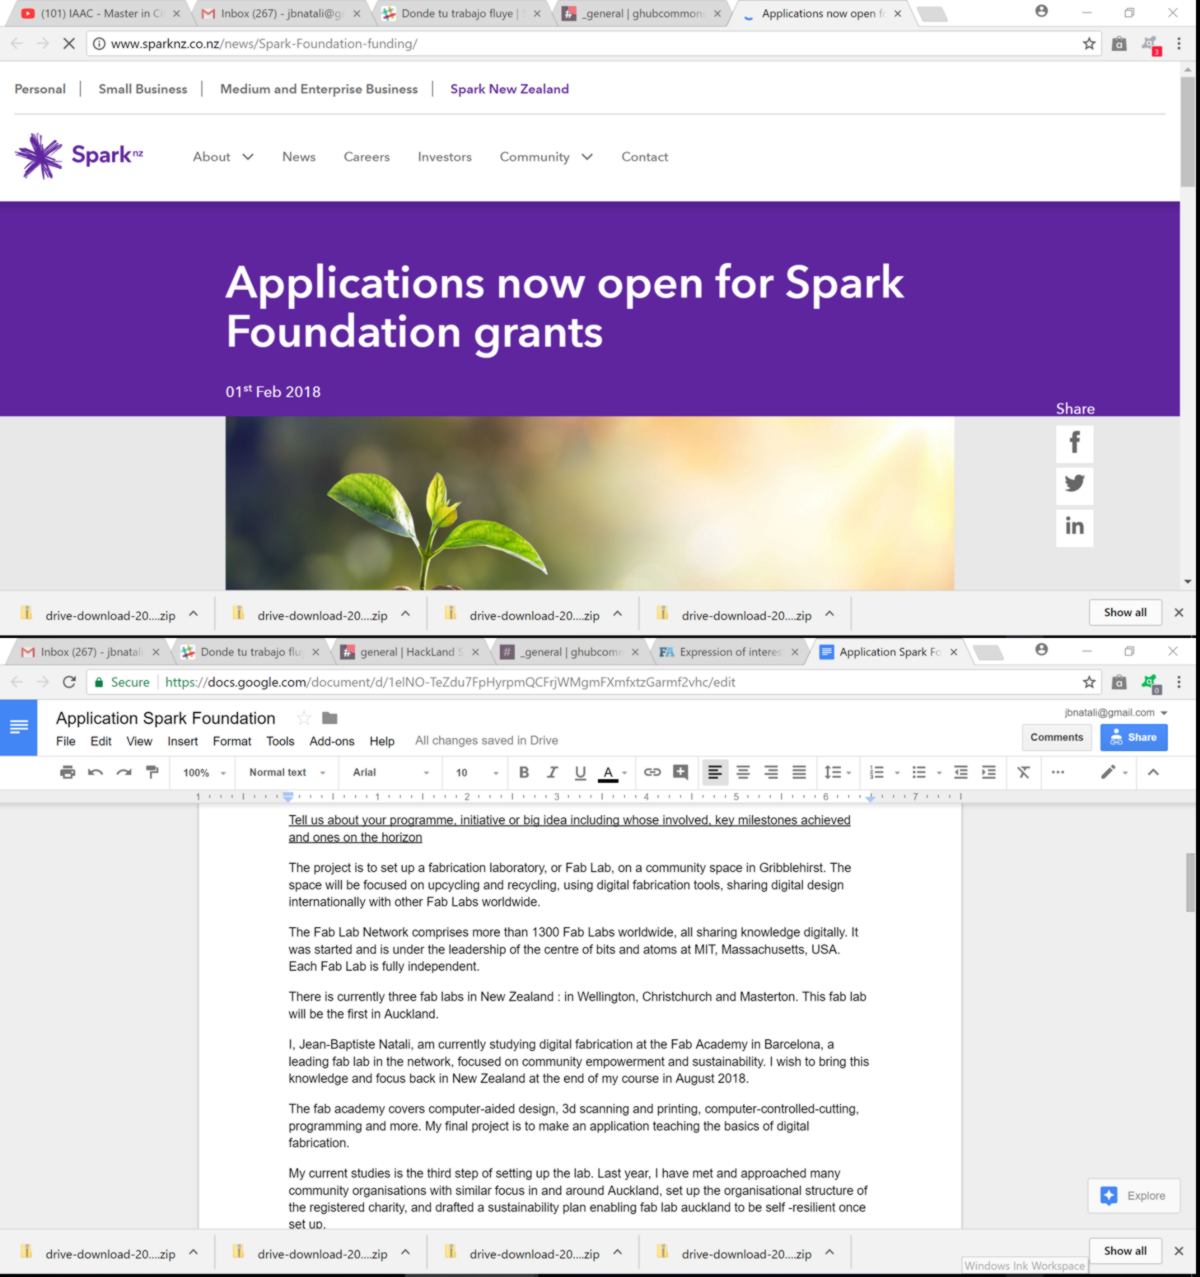Toggle italic formatting
Viewport: 1200px width, 1277px height.
coord(552,772)
